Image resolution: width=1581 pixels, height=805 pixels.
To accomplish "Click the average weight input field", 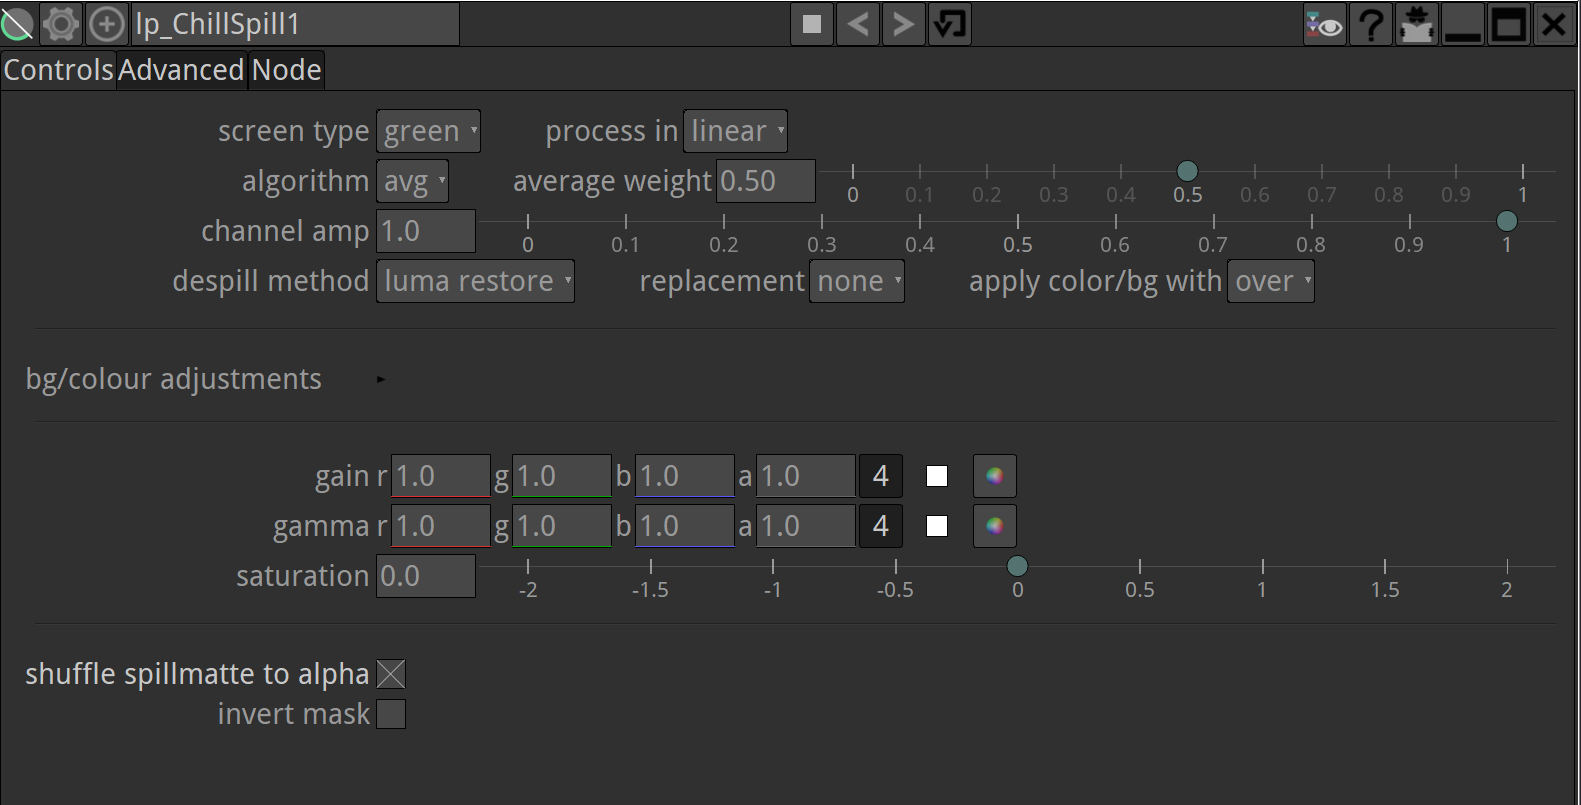I will point(765,181).
